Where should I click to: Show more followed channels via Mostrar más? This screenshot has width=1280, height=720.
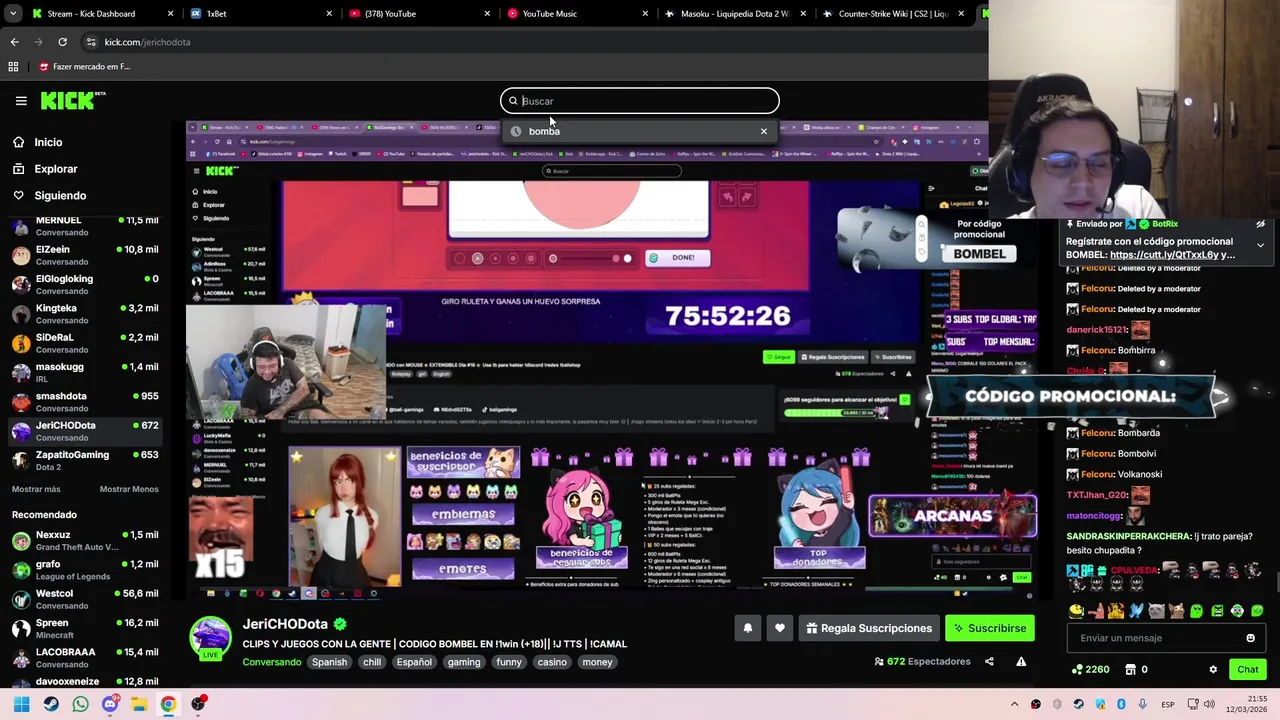tap(36, 489)
